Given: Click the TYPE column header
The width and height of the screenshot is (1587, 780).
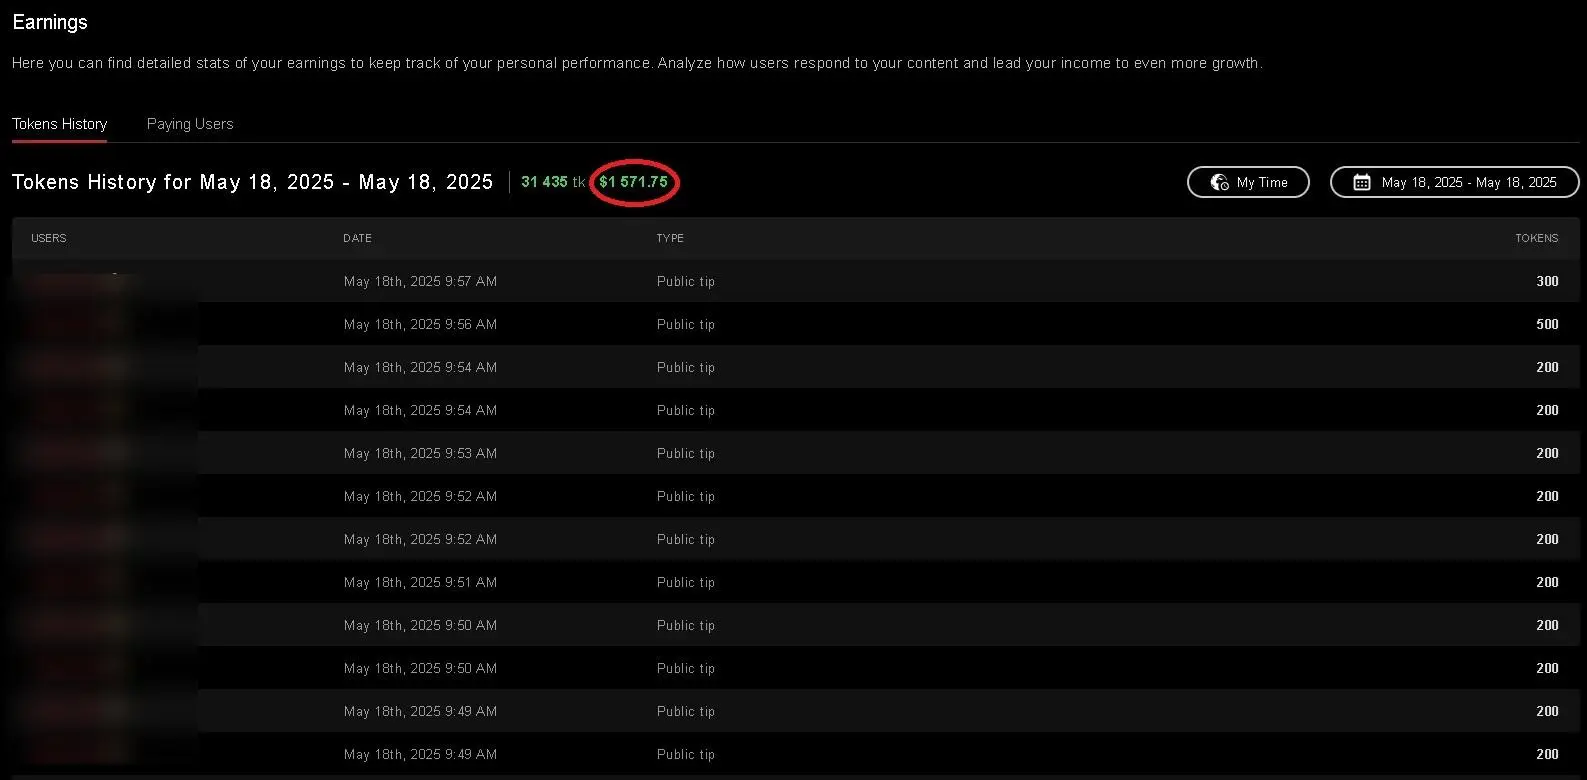Looking at the screenshot, I should click(x=670, y=238).
